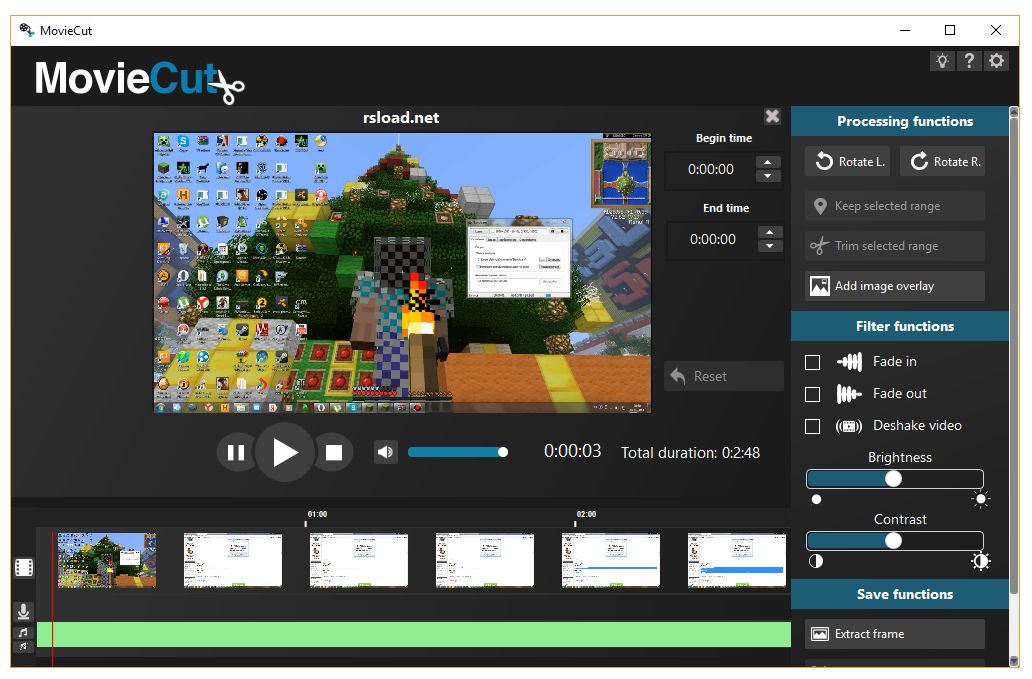Click the high brightness sun icon

point(981,499)
